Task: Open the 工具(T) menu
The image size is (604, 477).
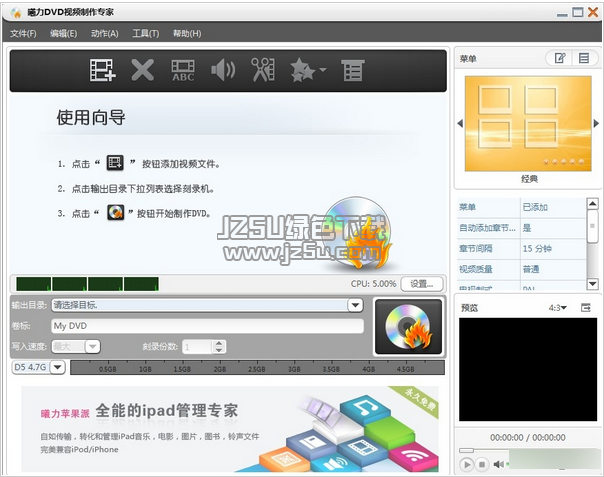Action: click(x=146, y=34)
